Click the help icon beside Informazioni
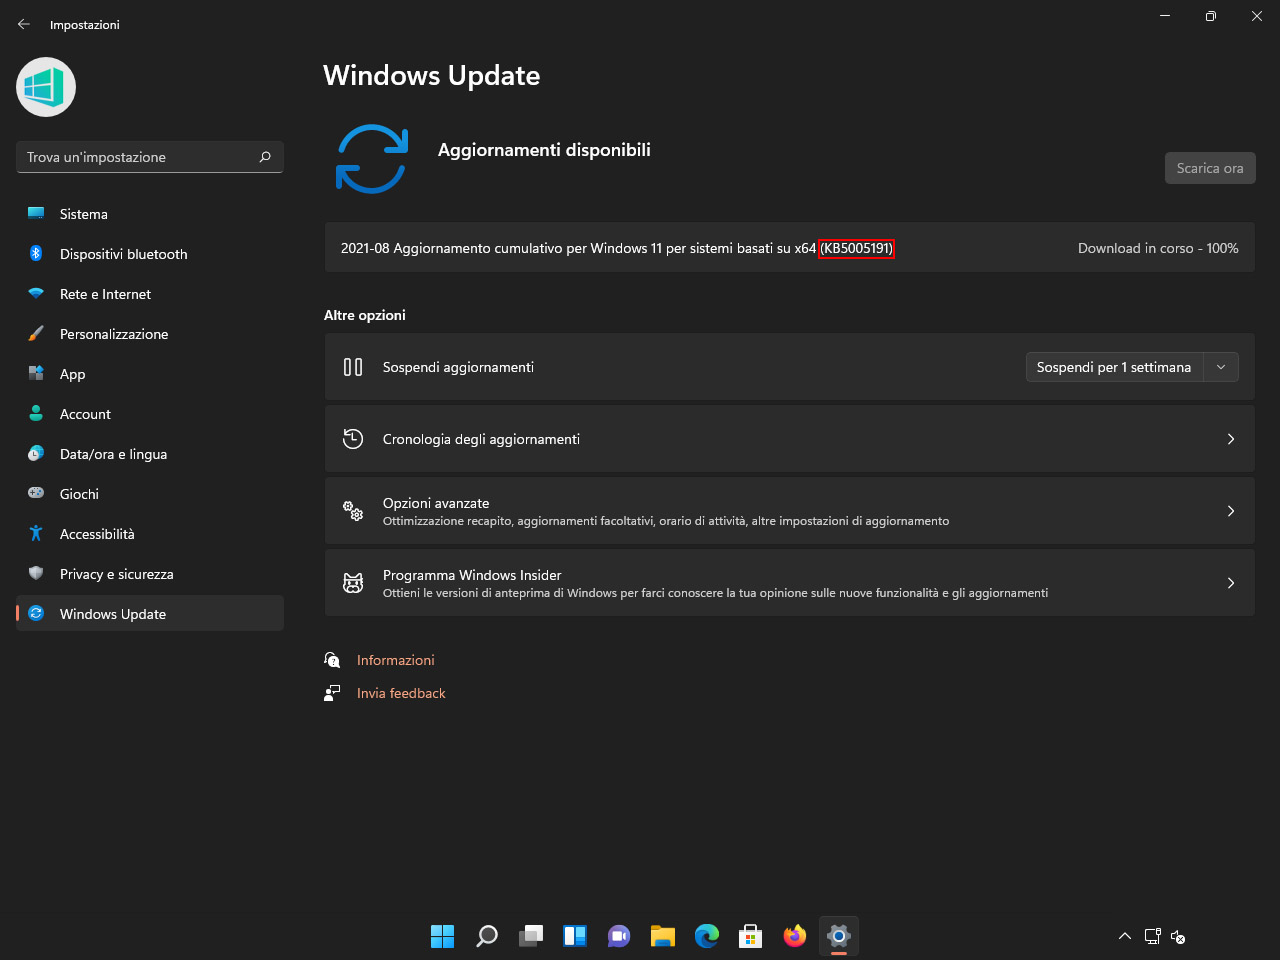 [332, 660]
